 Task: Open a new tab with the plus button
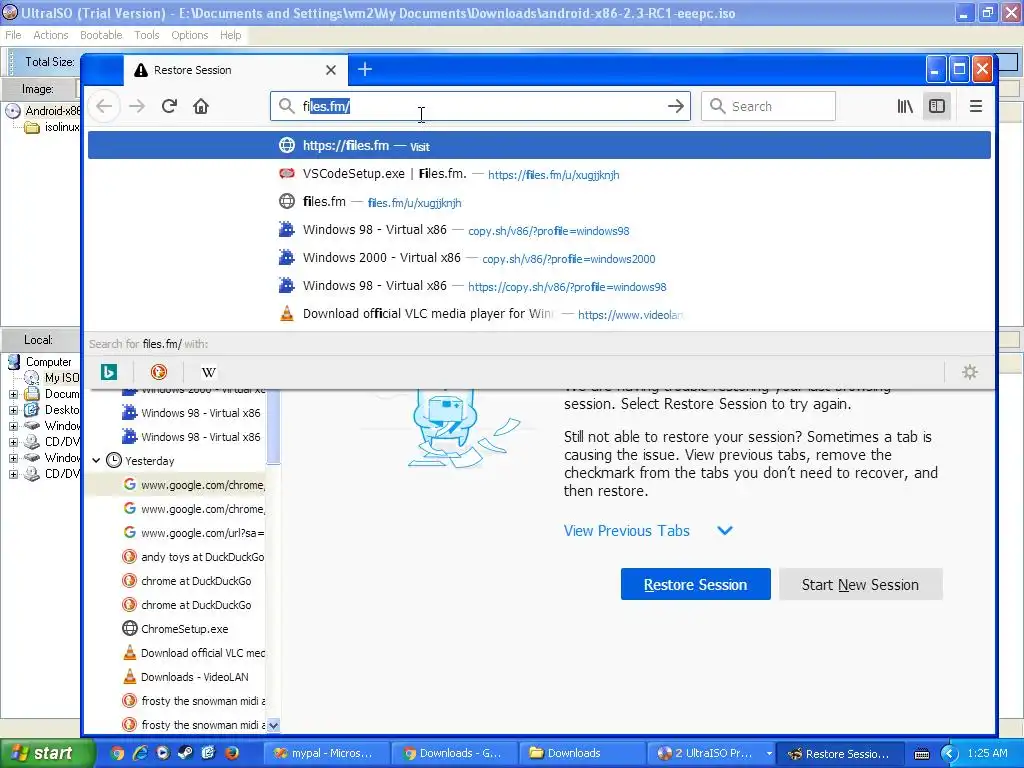click(365, 69)
